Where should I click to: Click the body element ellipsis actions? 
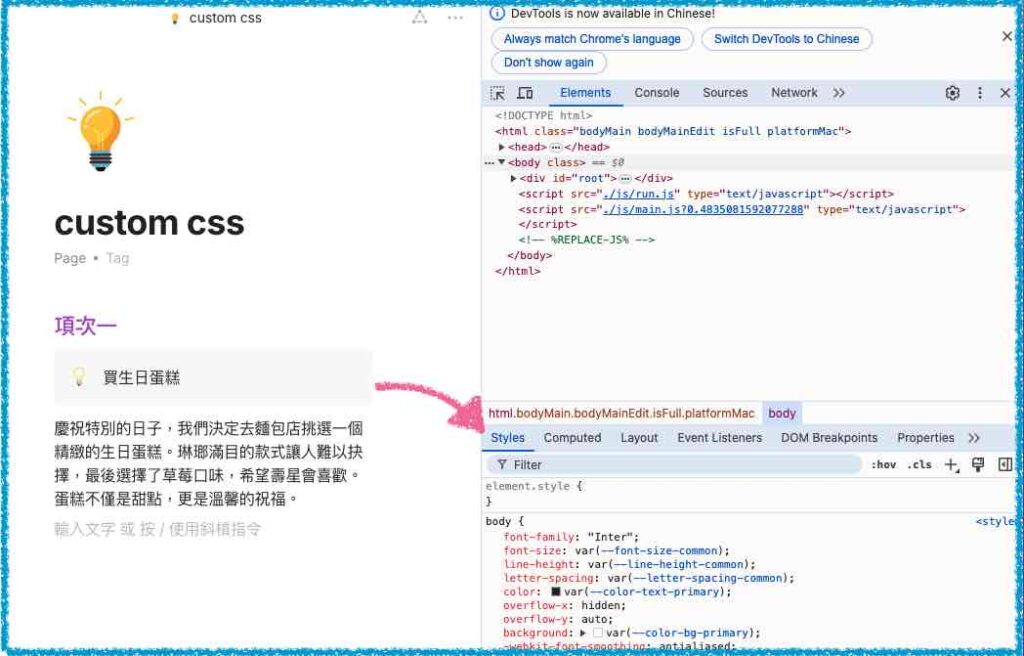(x=489, y=163)
